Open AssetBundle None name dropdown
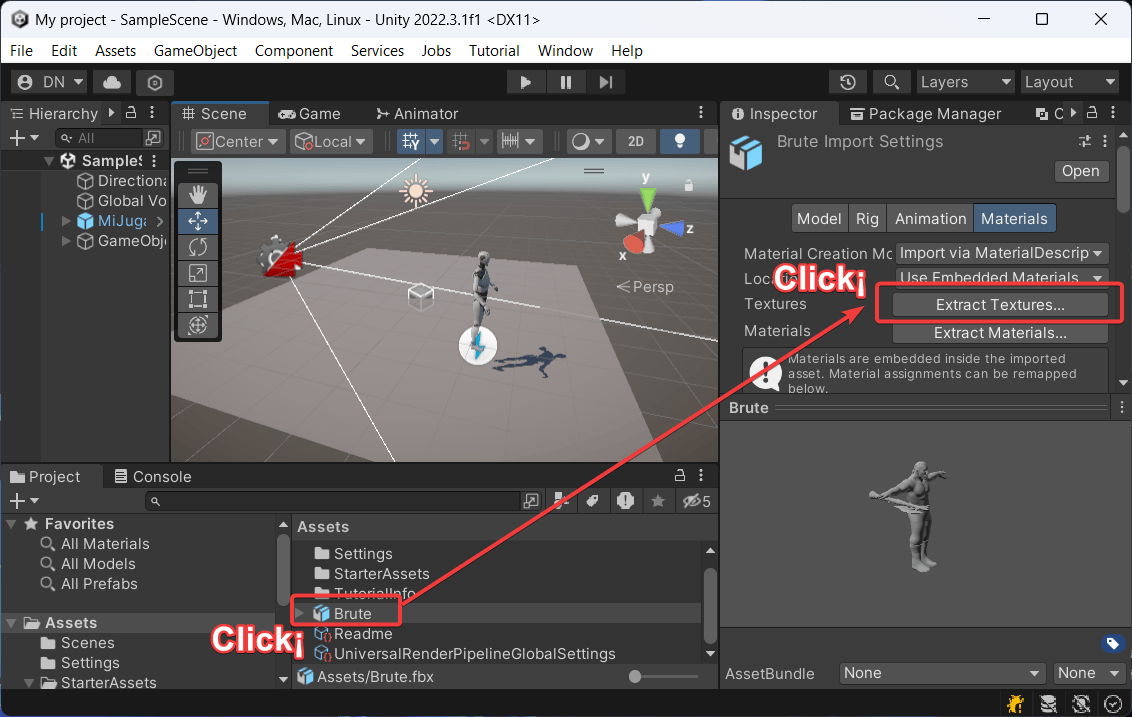 tap(942, 673)
